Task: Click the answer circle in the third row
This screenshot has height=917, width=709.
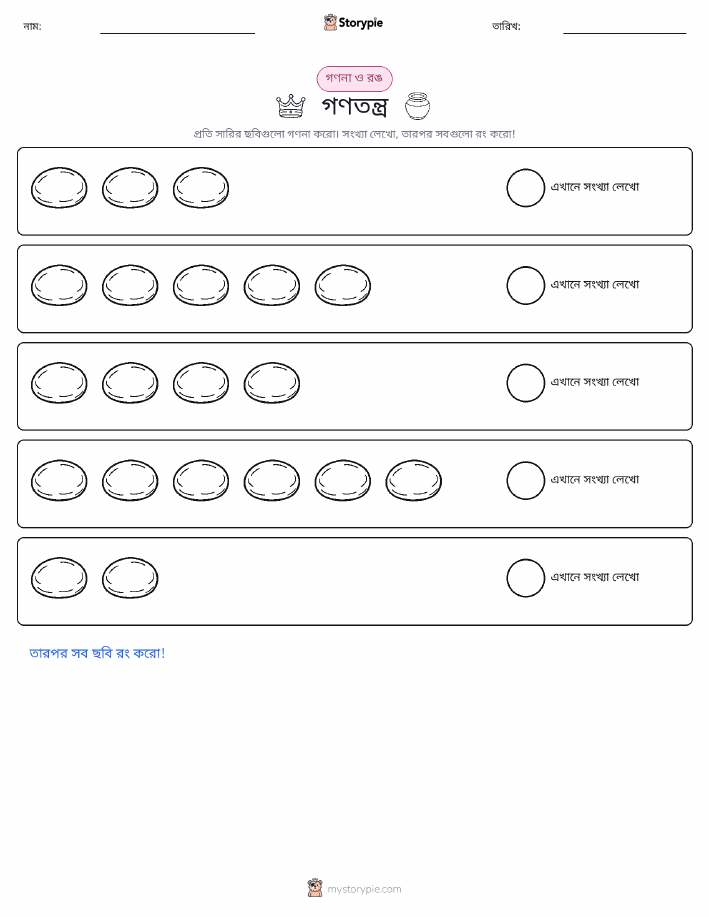Action: (x=525, y=383)
